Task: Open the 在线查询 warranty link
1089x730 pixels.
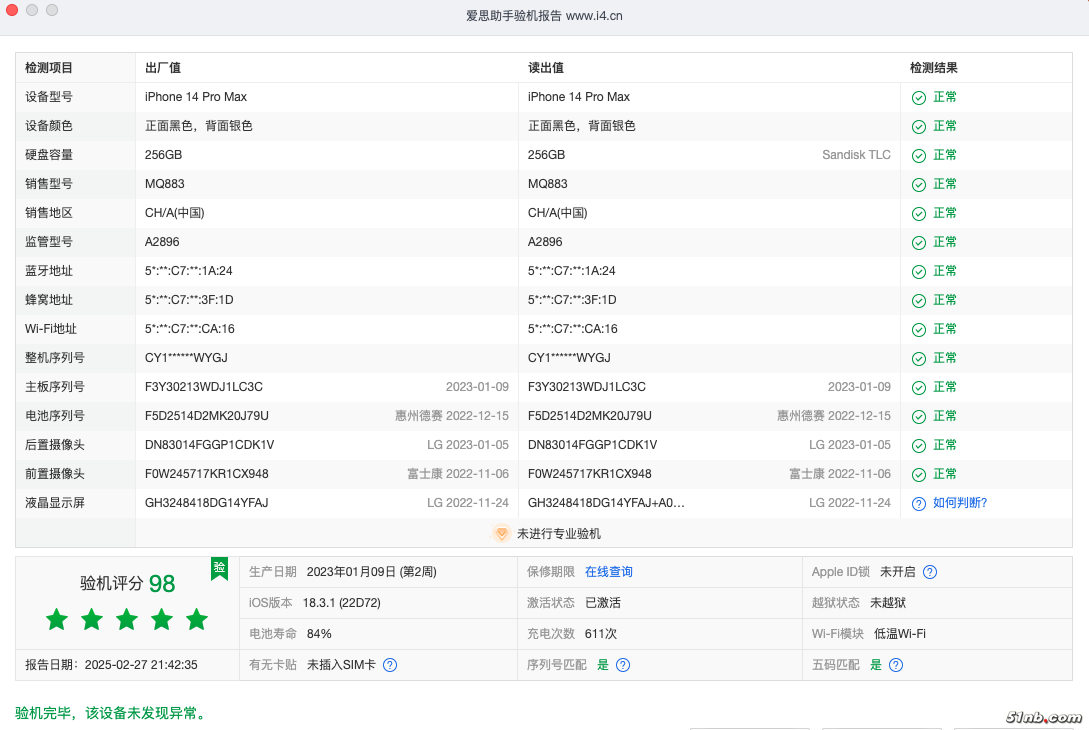Action: (608, 572)
